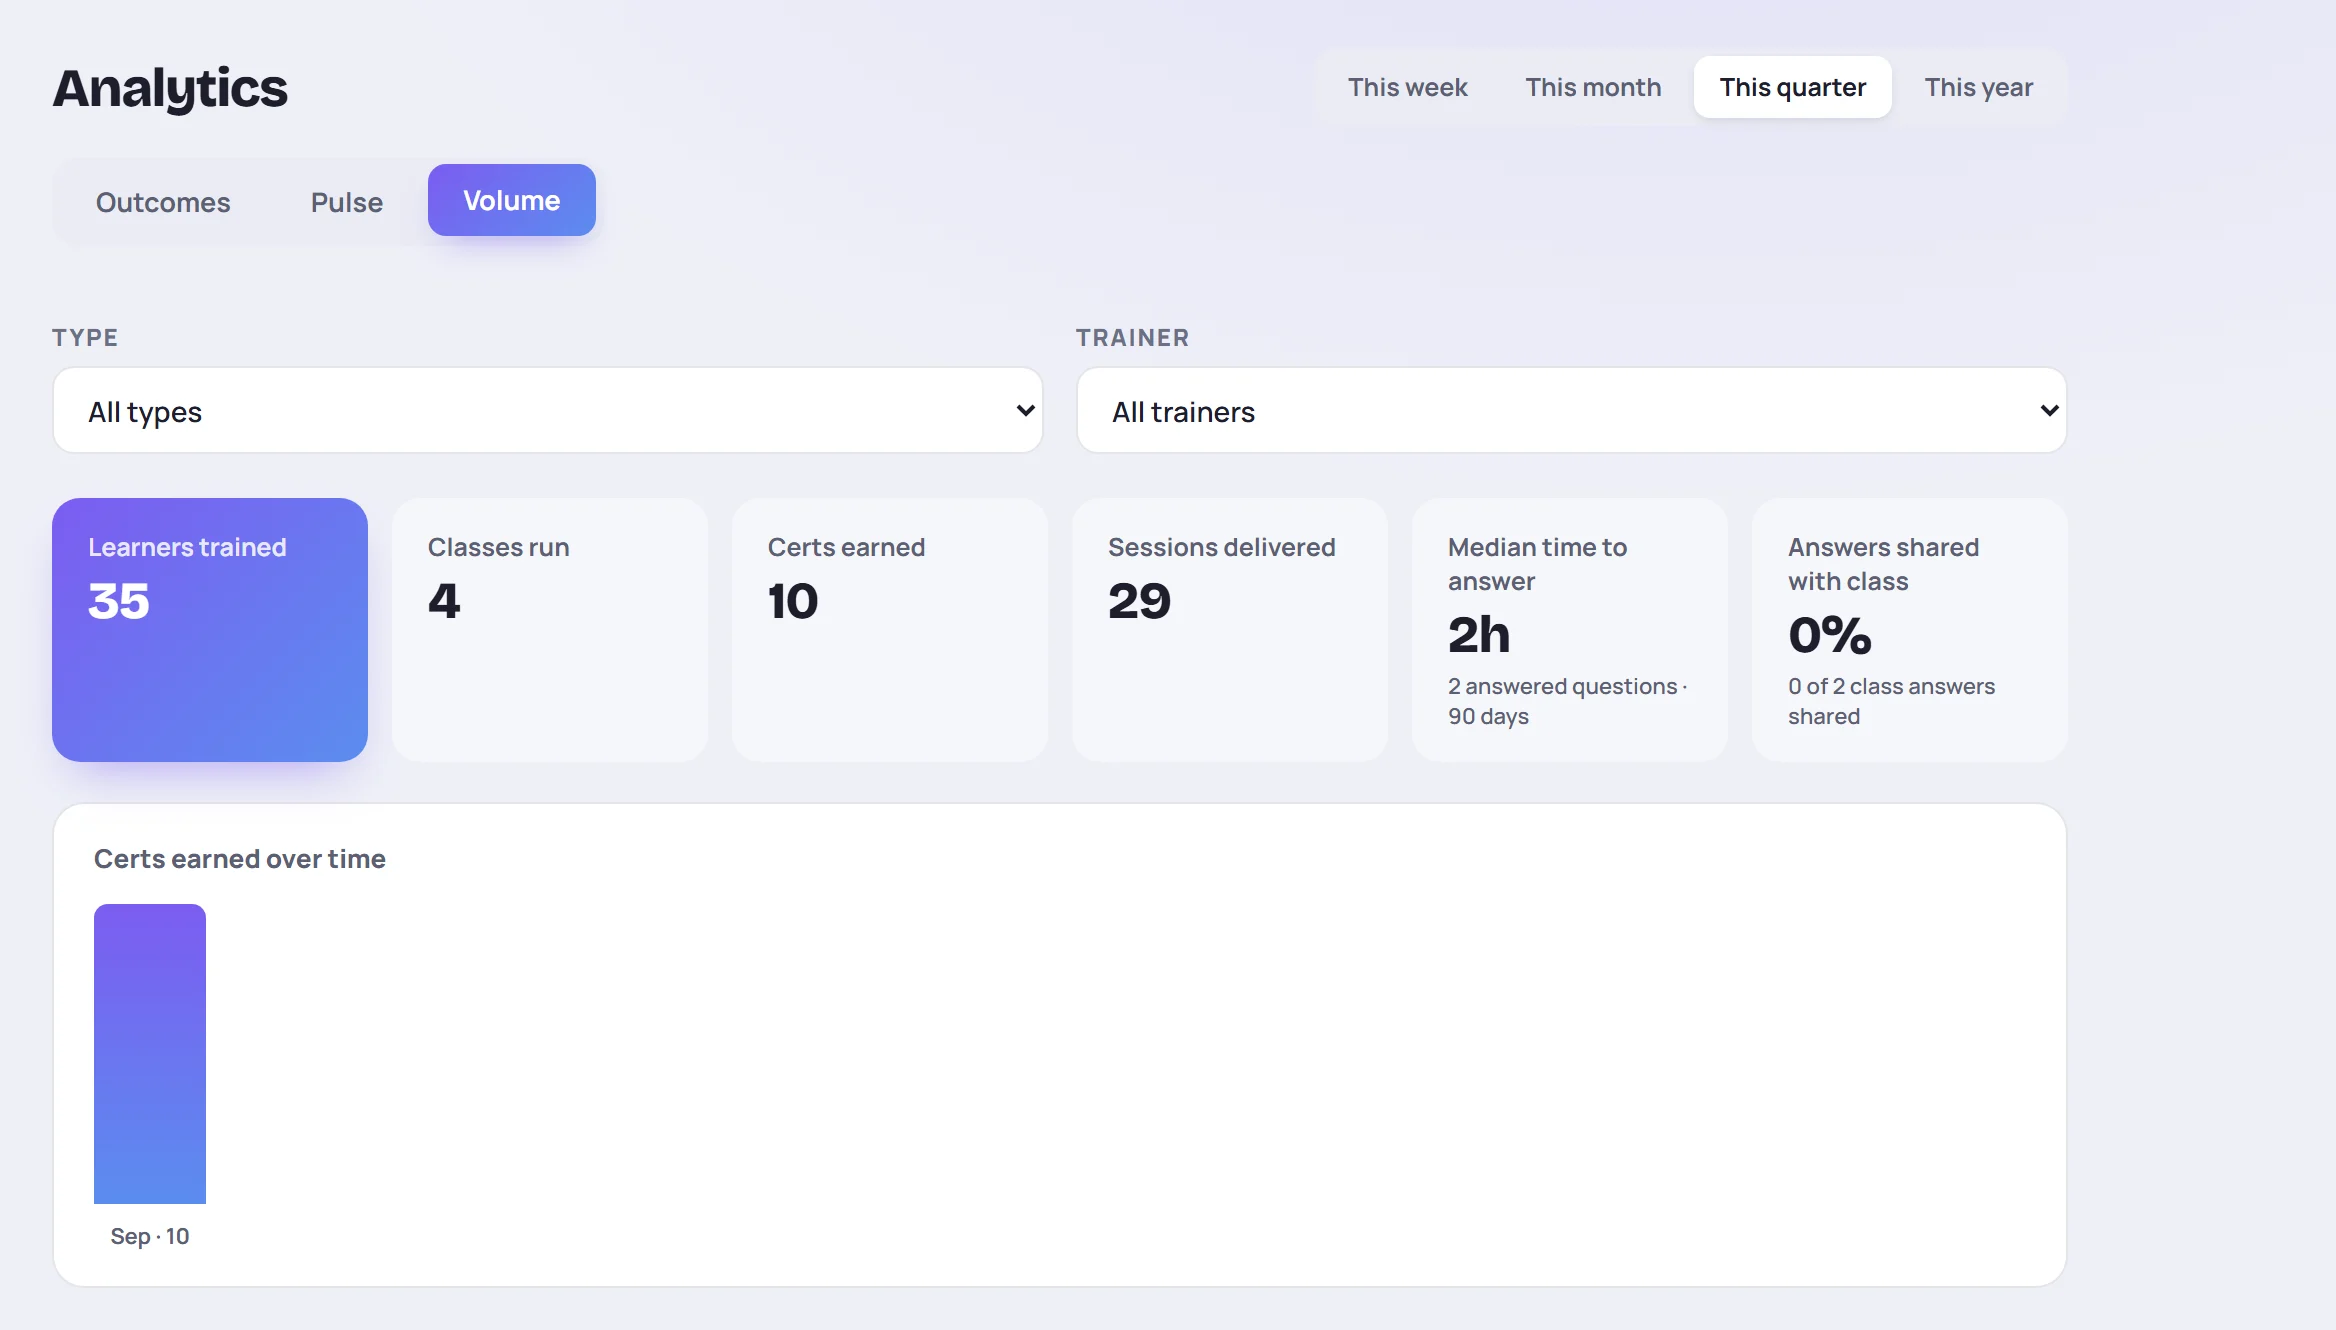Click '0 of 2 class answers shared' text
This screenshot has width=2336, height=1330.
pyautogui.click(x=1892, y=701)
